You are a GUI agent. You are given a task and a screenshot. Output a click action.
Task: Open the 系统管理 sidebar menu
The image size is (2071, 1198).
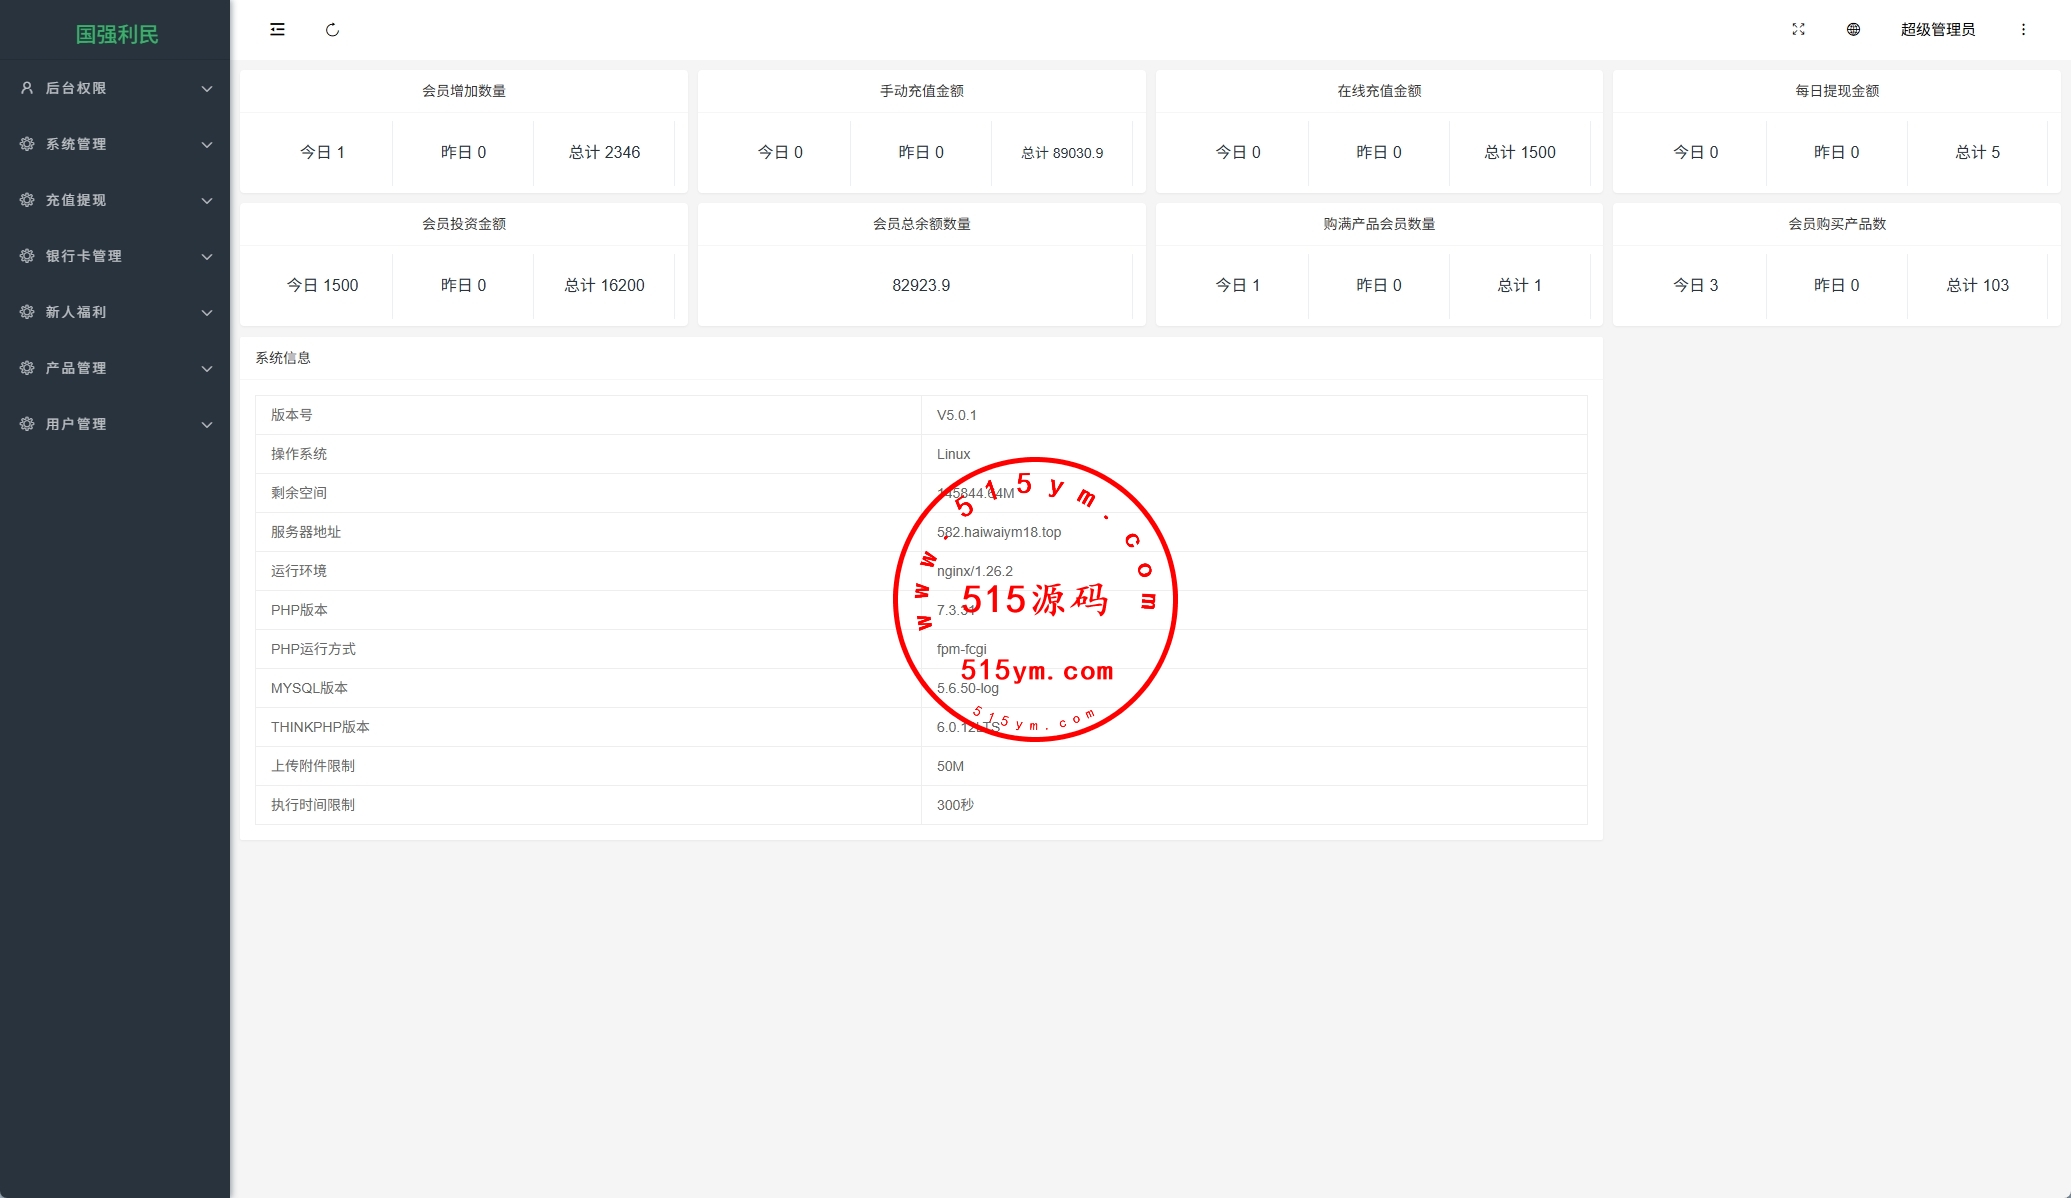(x=76, y=144)
